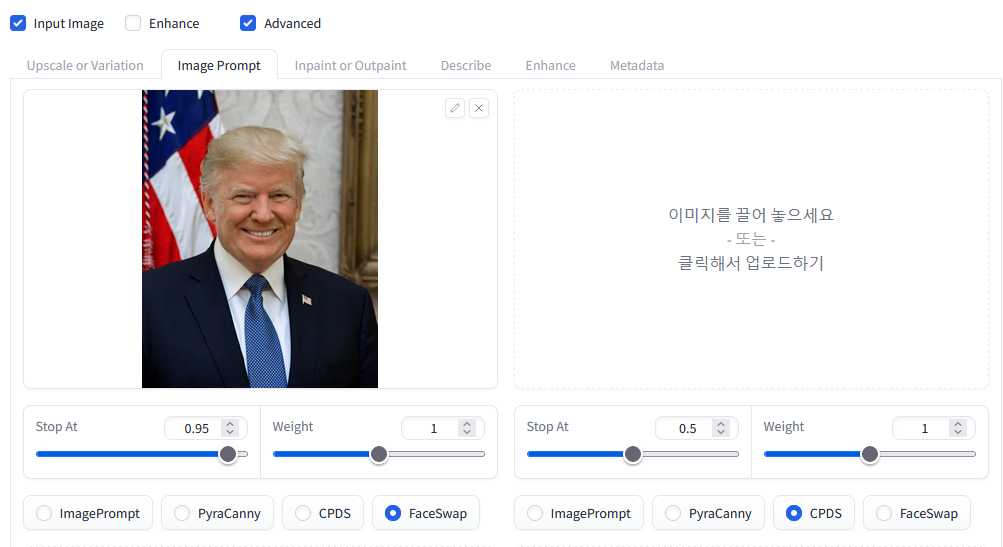Toggle the Advanced checkbox
The width and height of the screenshot is (1003, 547).
(x=248, y=24)
